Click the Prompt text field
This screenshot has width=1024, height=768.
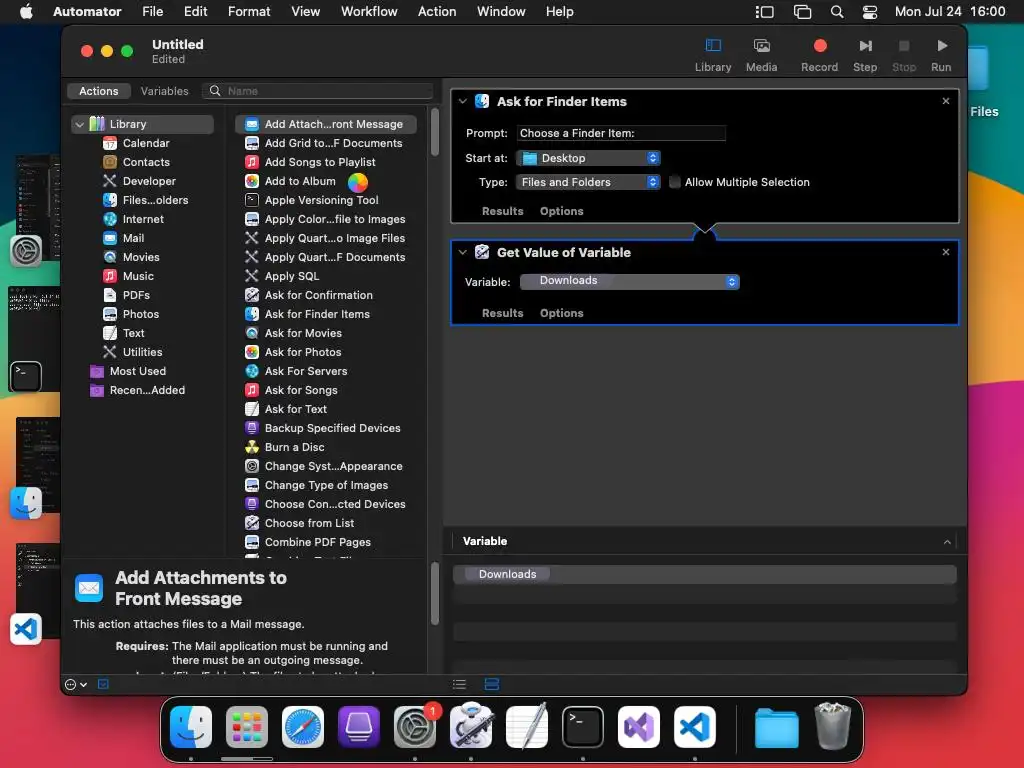point(621,133)
